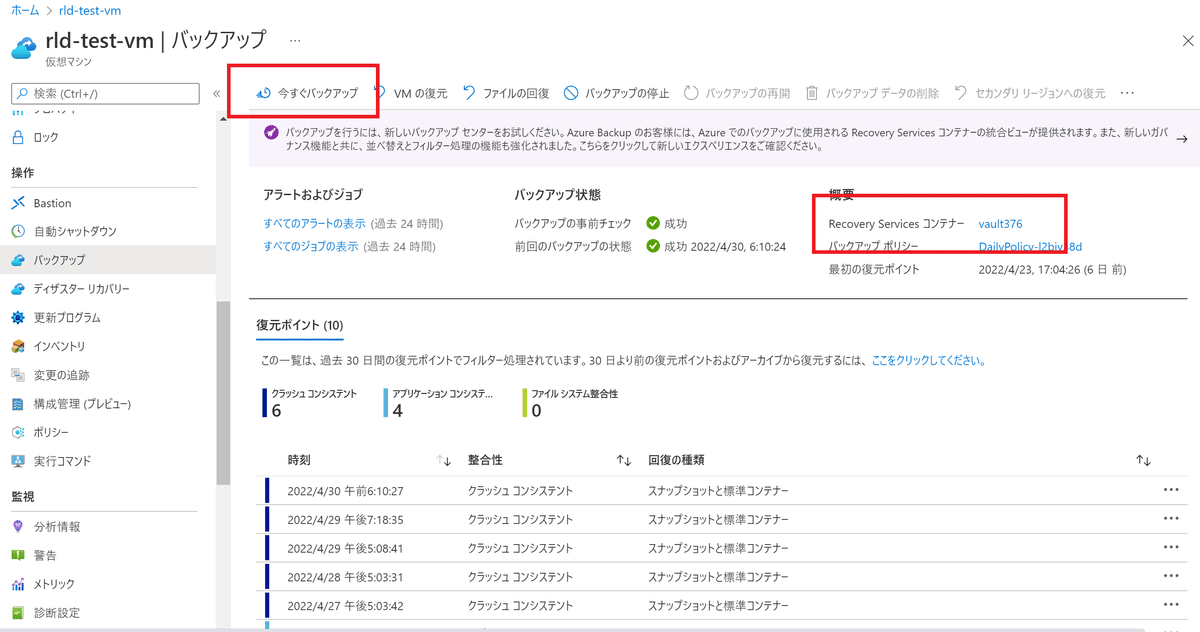Click すべてのアラートの表示 link
Viewport: 1200px width, 632px height.
click(315, 223)
